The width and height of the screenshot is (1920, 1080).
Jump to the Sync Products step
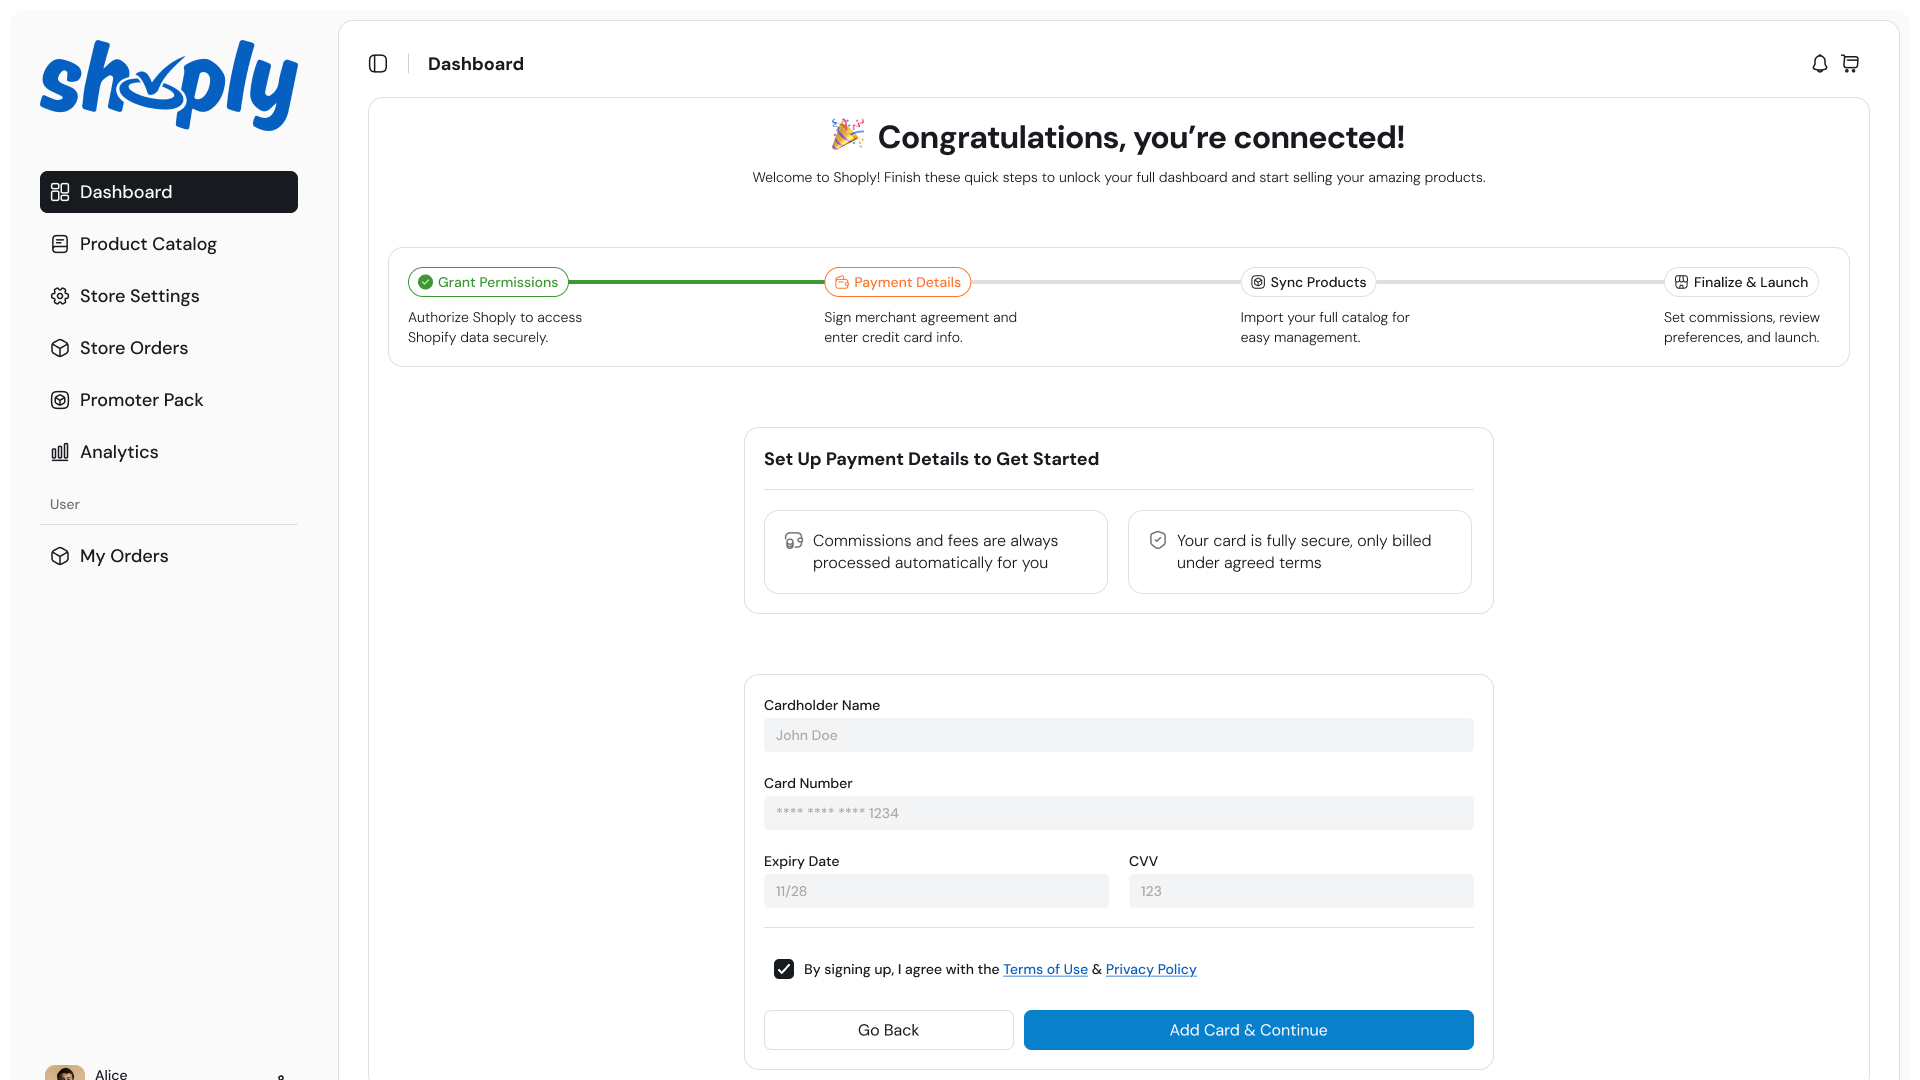(1308, 282)
